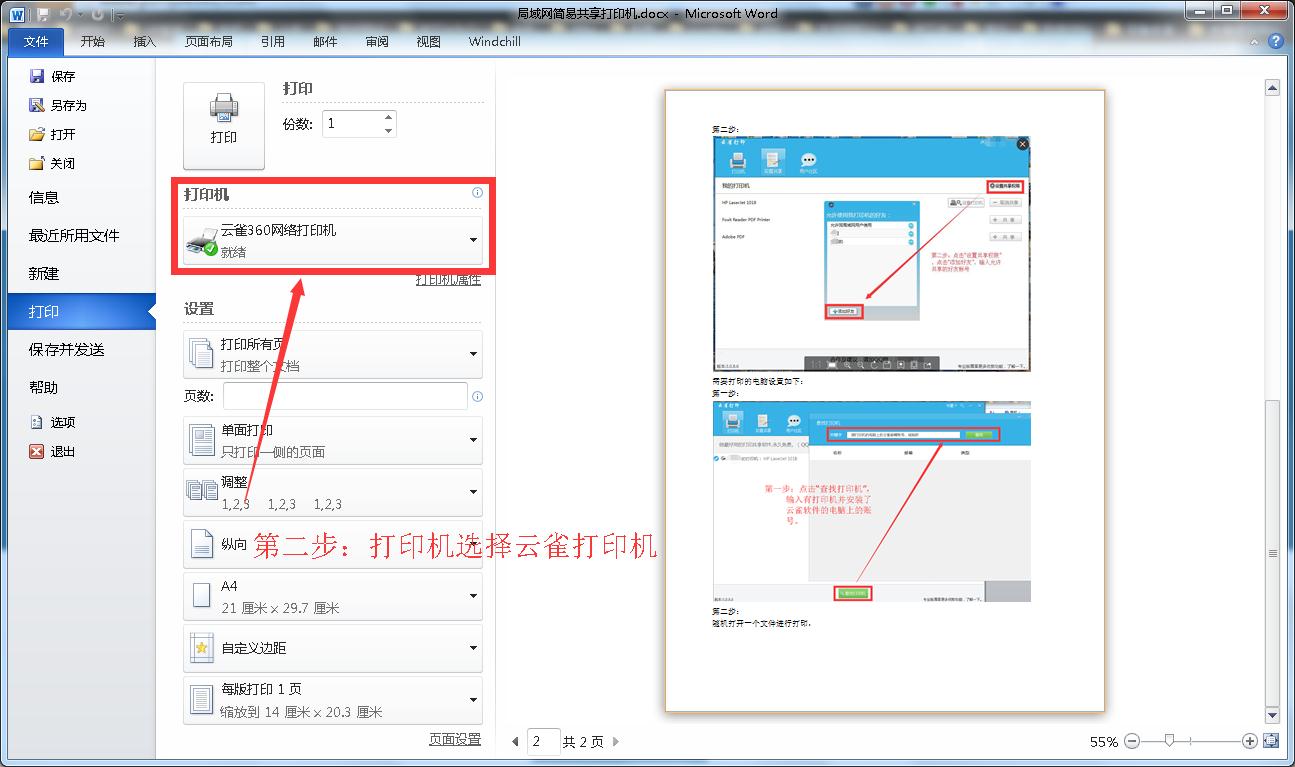The image size is (1295, 767).
Task: Open the 视图 ribbon tab
Action: point(429,42)
